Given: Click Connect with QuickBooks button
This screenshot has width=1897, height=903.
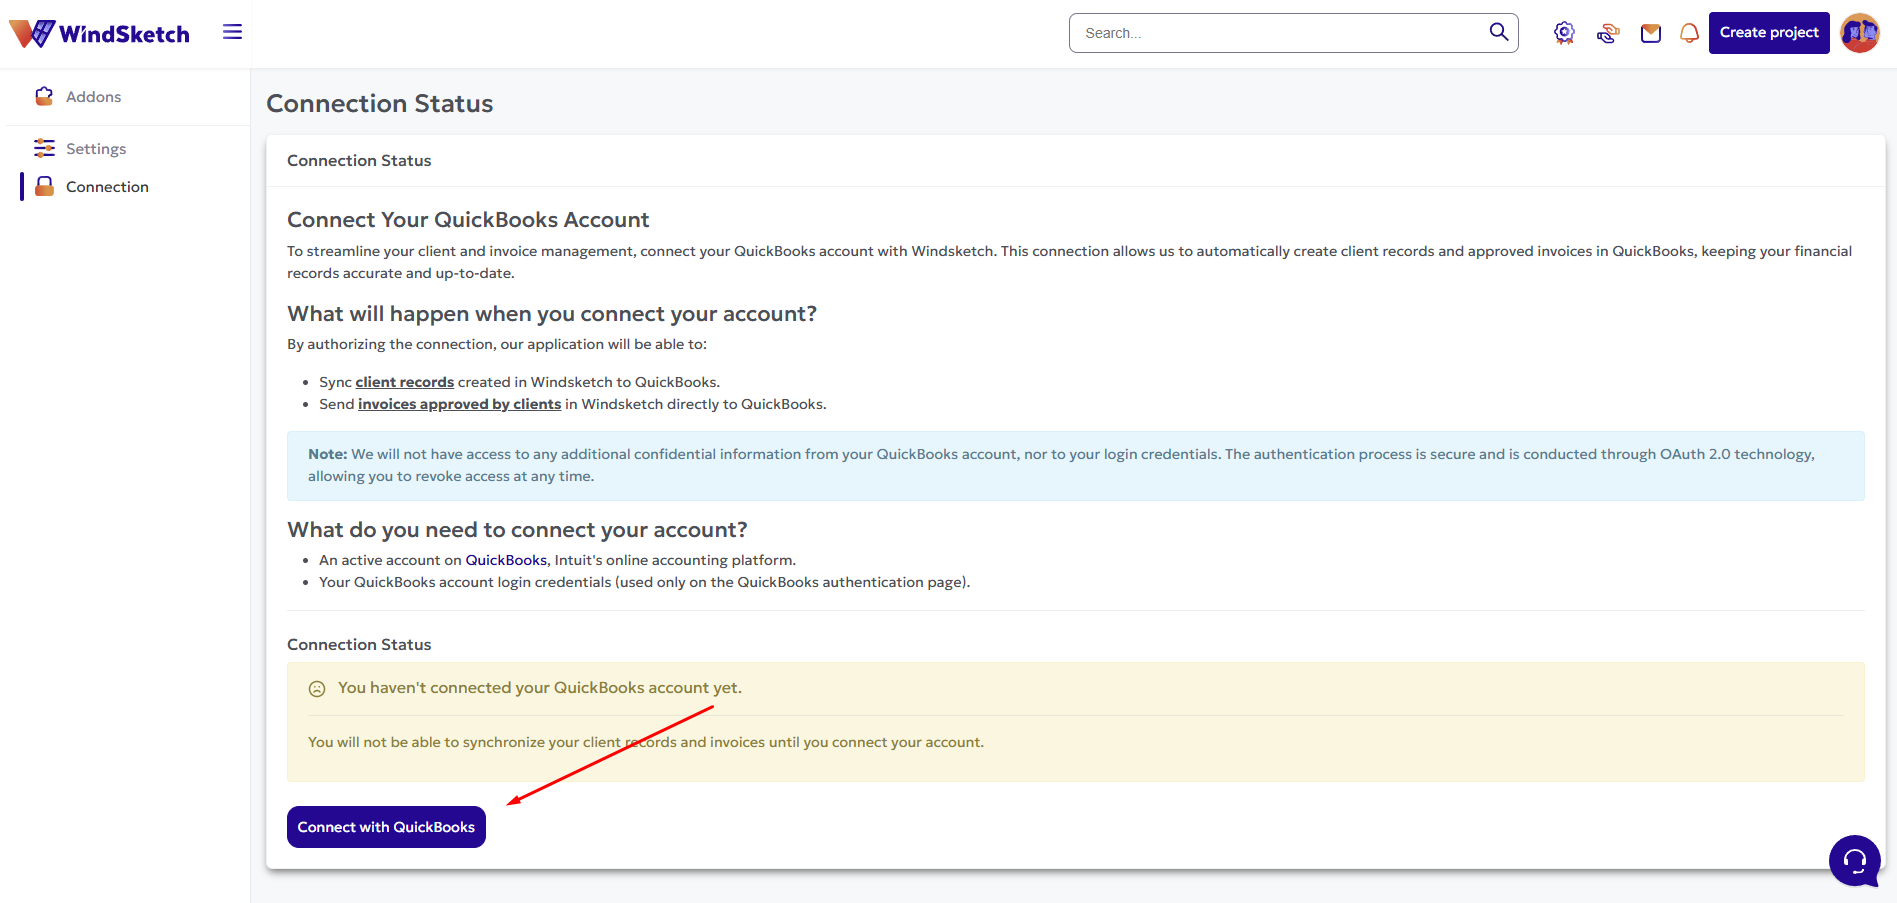Looking at the screenshot, I should pos(386,827).
